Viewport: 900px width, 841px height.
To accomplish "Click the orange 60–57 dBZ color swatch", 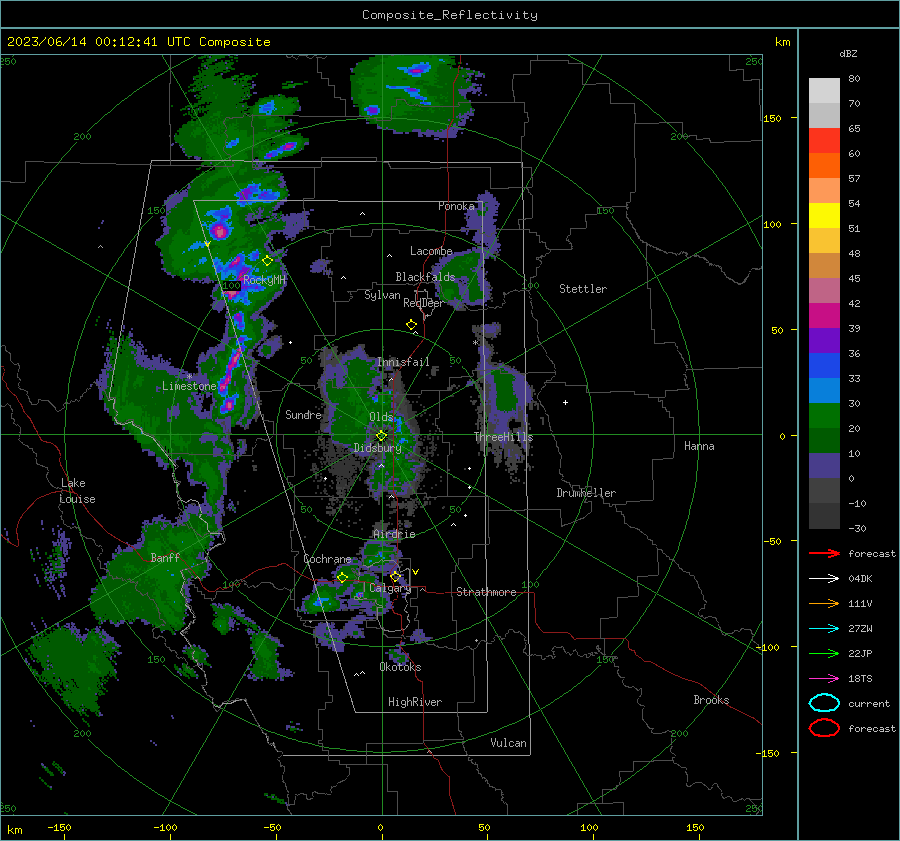I will click(x=824, y=165).
